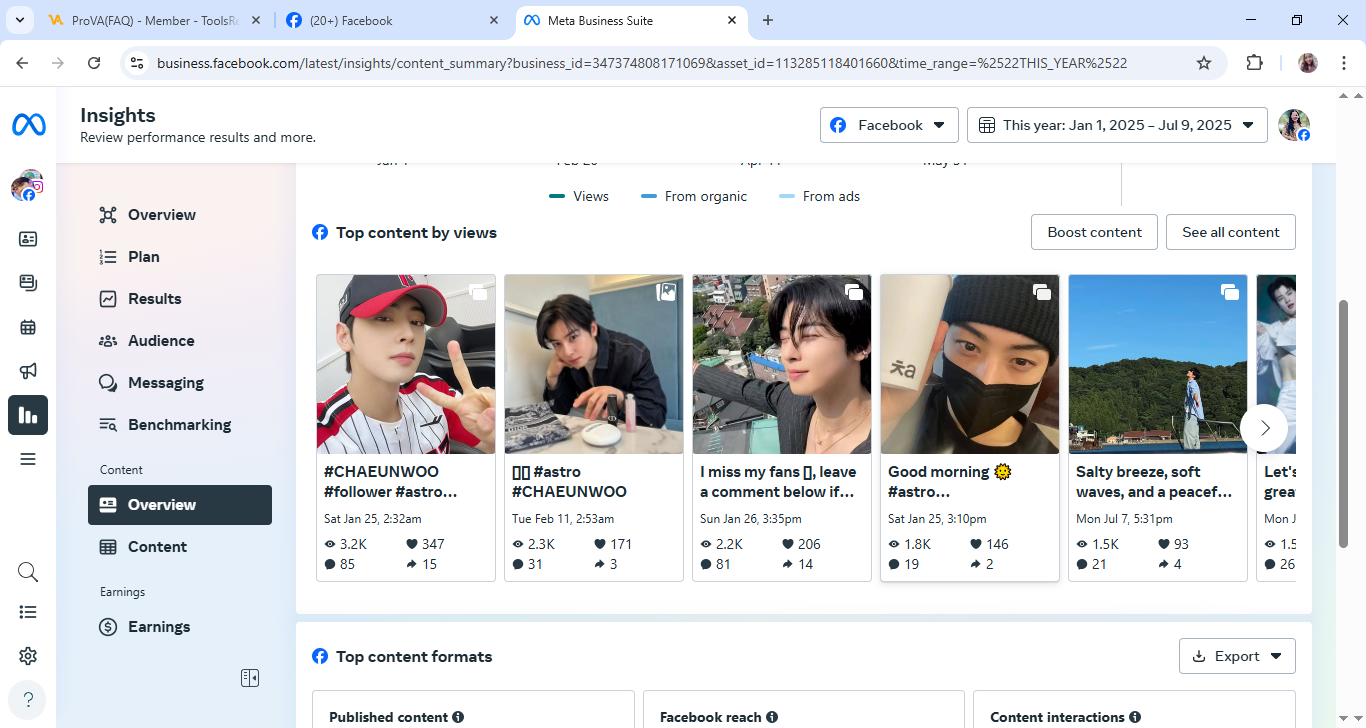
Task: Click the info icon beside Facebook reach
Action: (771, 717)
